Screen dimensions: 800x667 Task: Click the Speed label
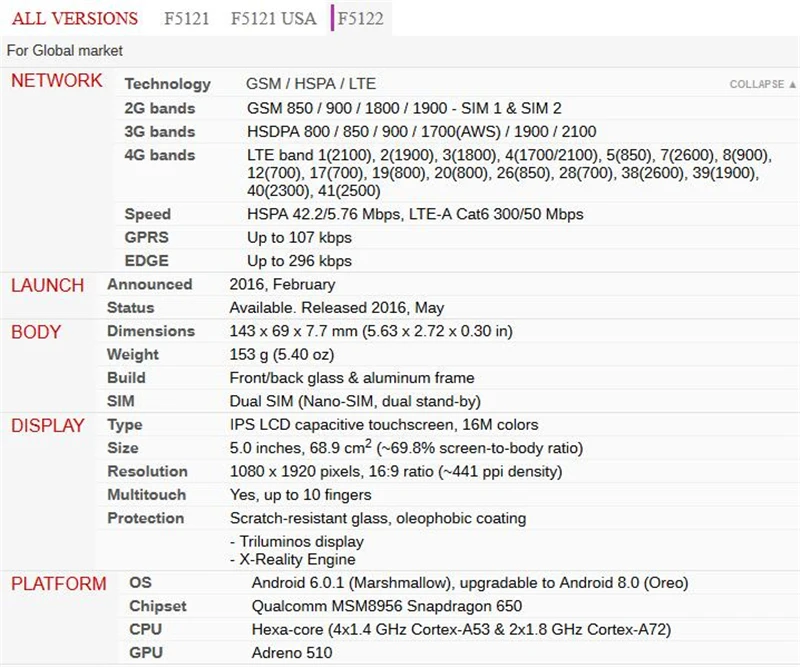147,214
